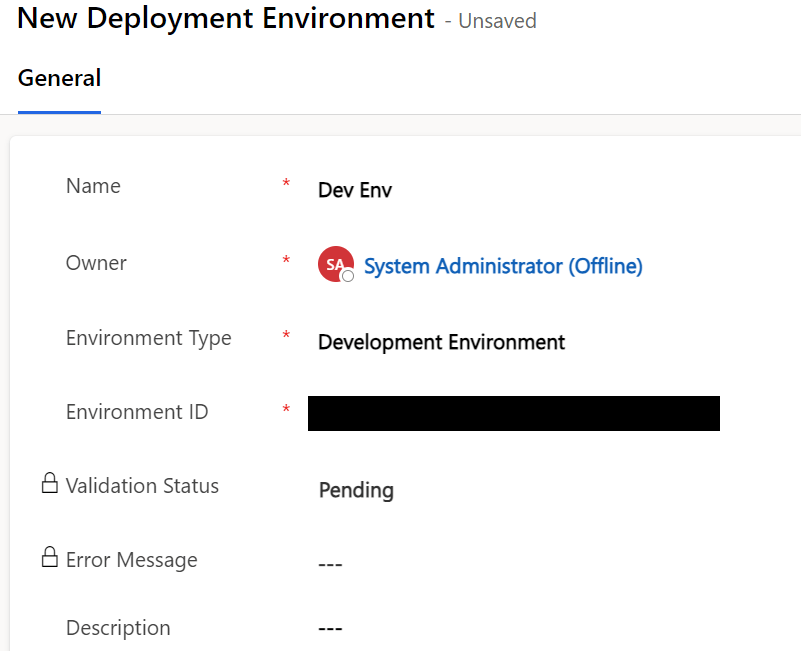The height and width of the screenshot is (651, 801).
Task: Focus the redacted Environment ID field
Action: [513, 413]
